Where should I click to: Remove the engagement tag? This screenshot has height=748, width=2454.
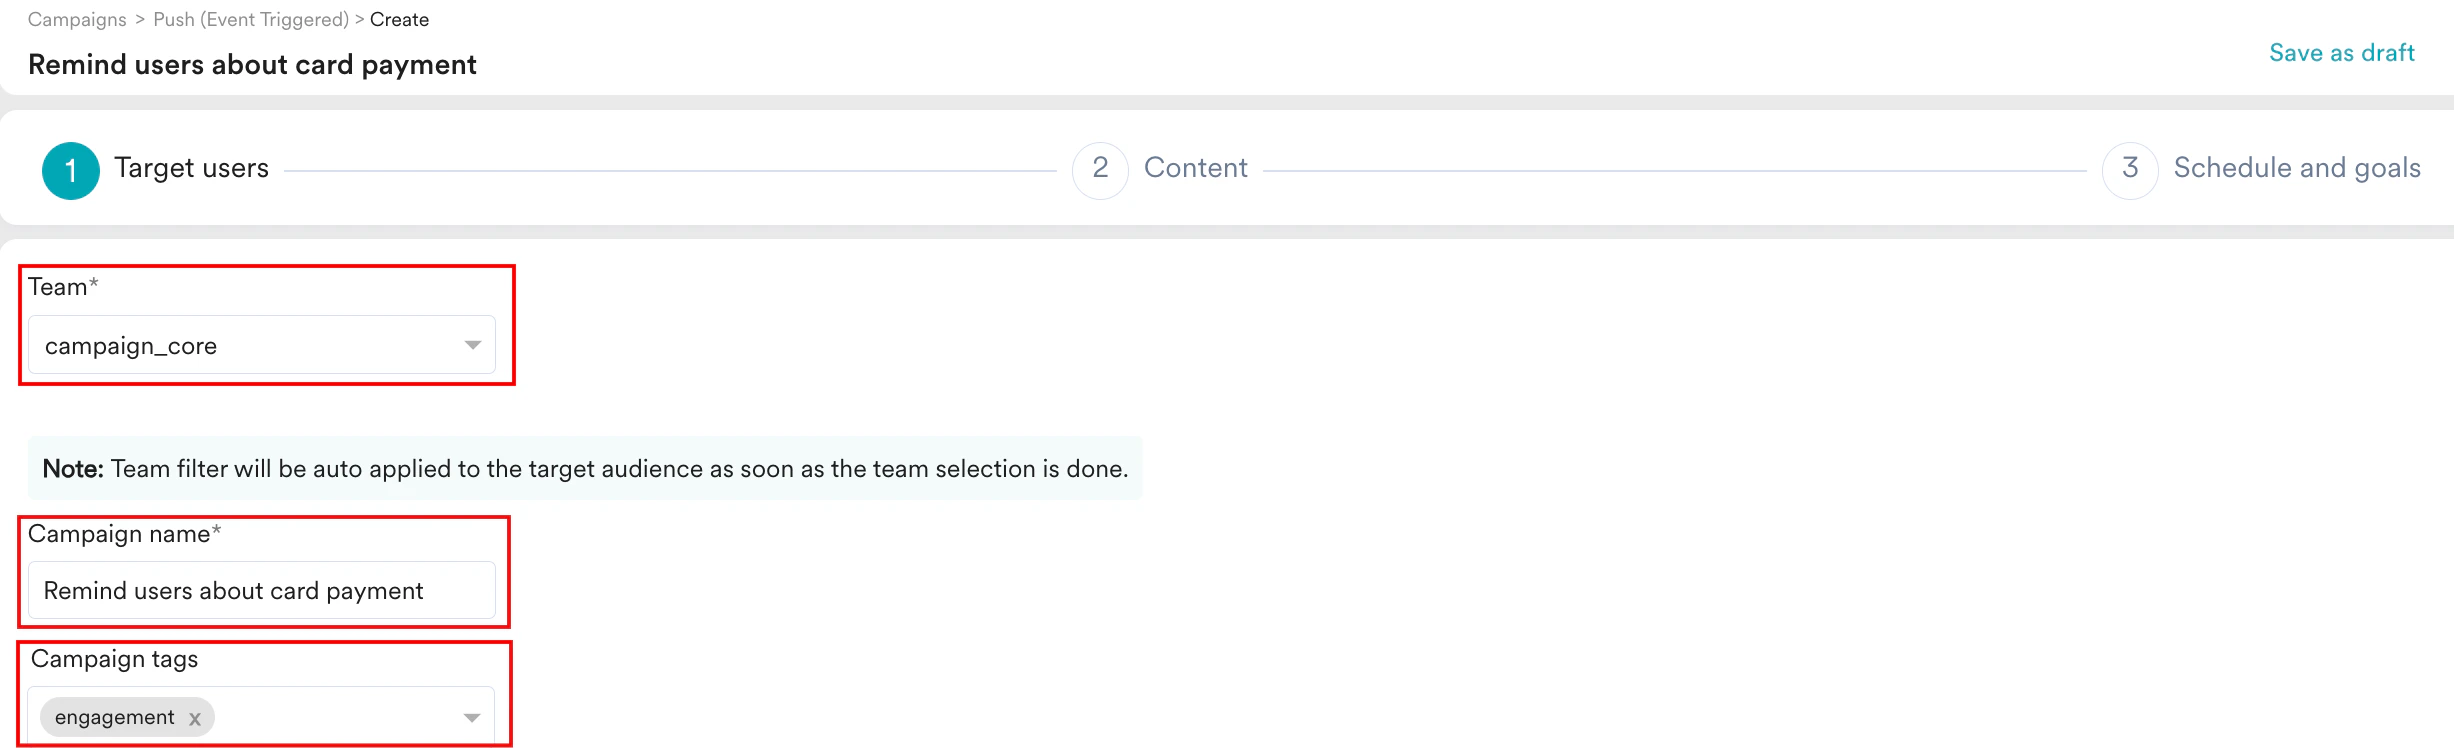196,717
